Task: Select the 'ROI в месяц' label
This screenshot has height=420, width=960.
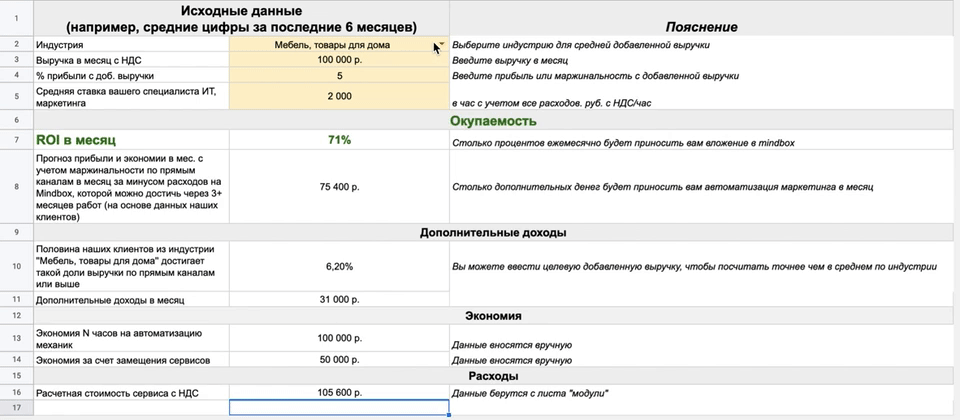Action: point(132,140)
